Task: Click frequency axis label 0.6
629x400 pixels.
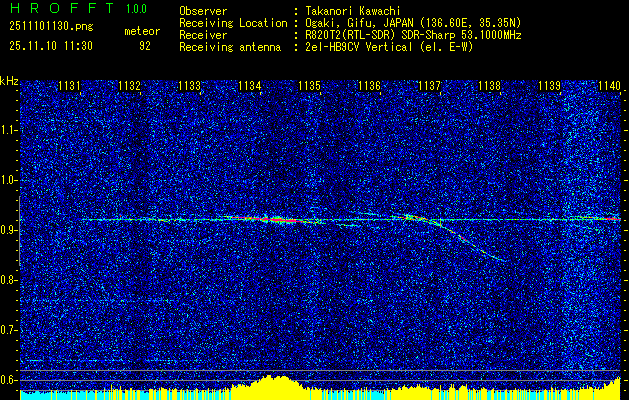Action: [x=8, y=380]
